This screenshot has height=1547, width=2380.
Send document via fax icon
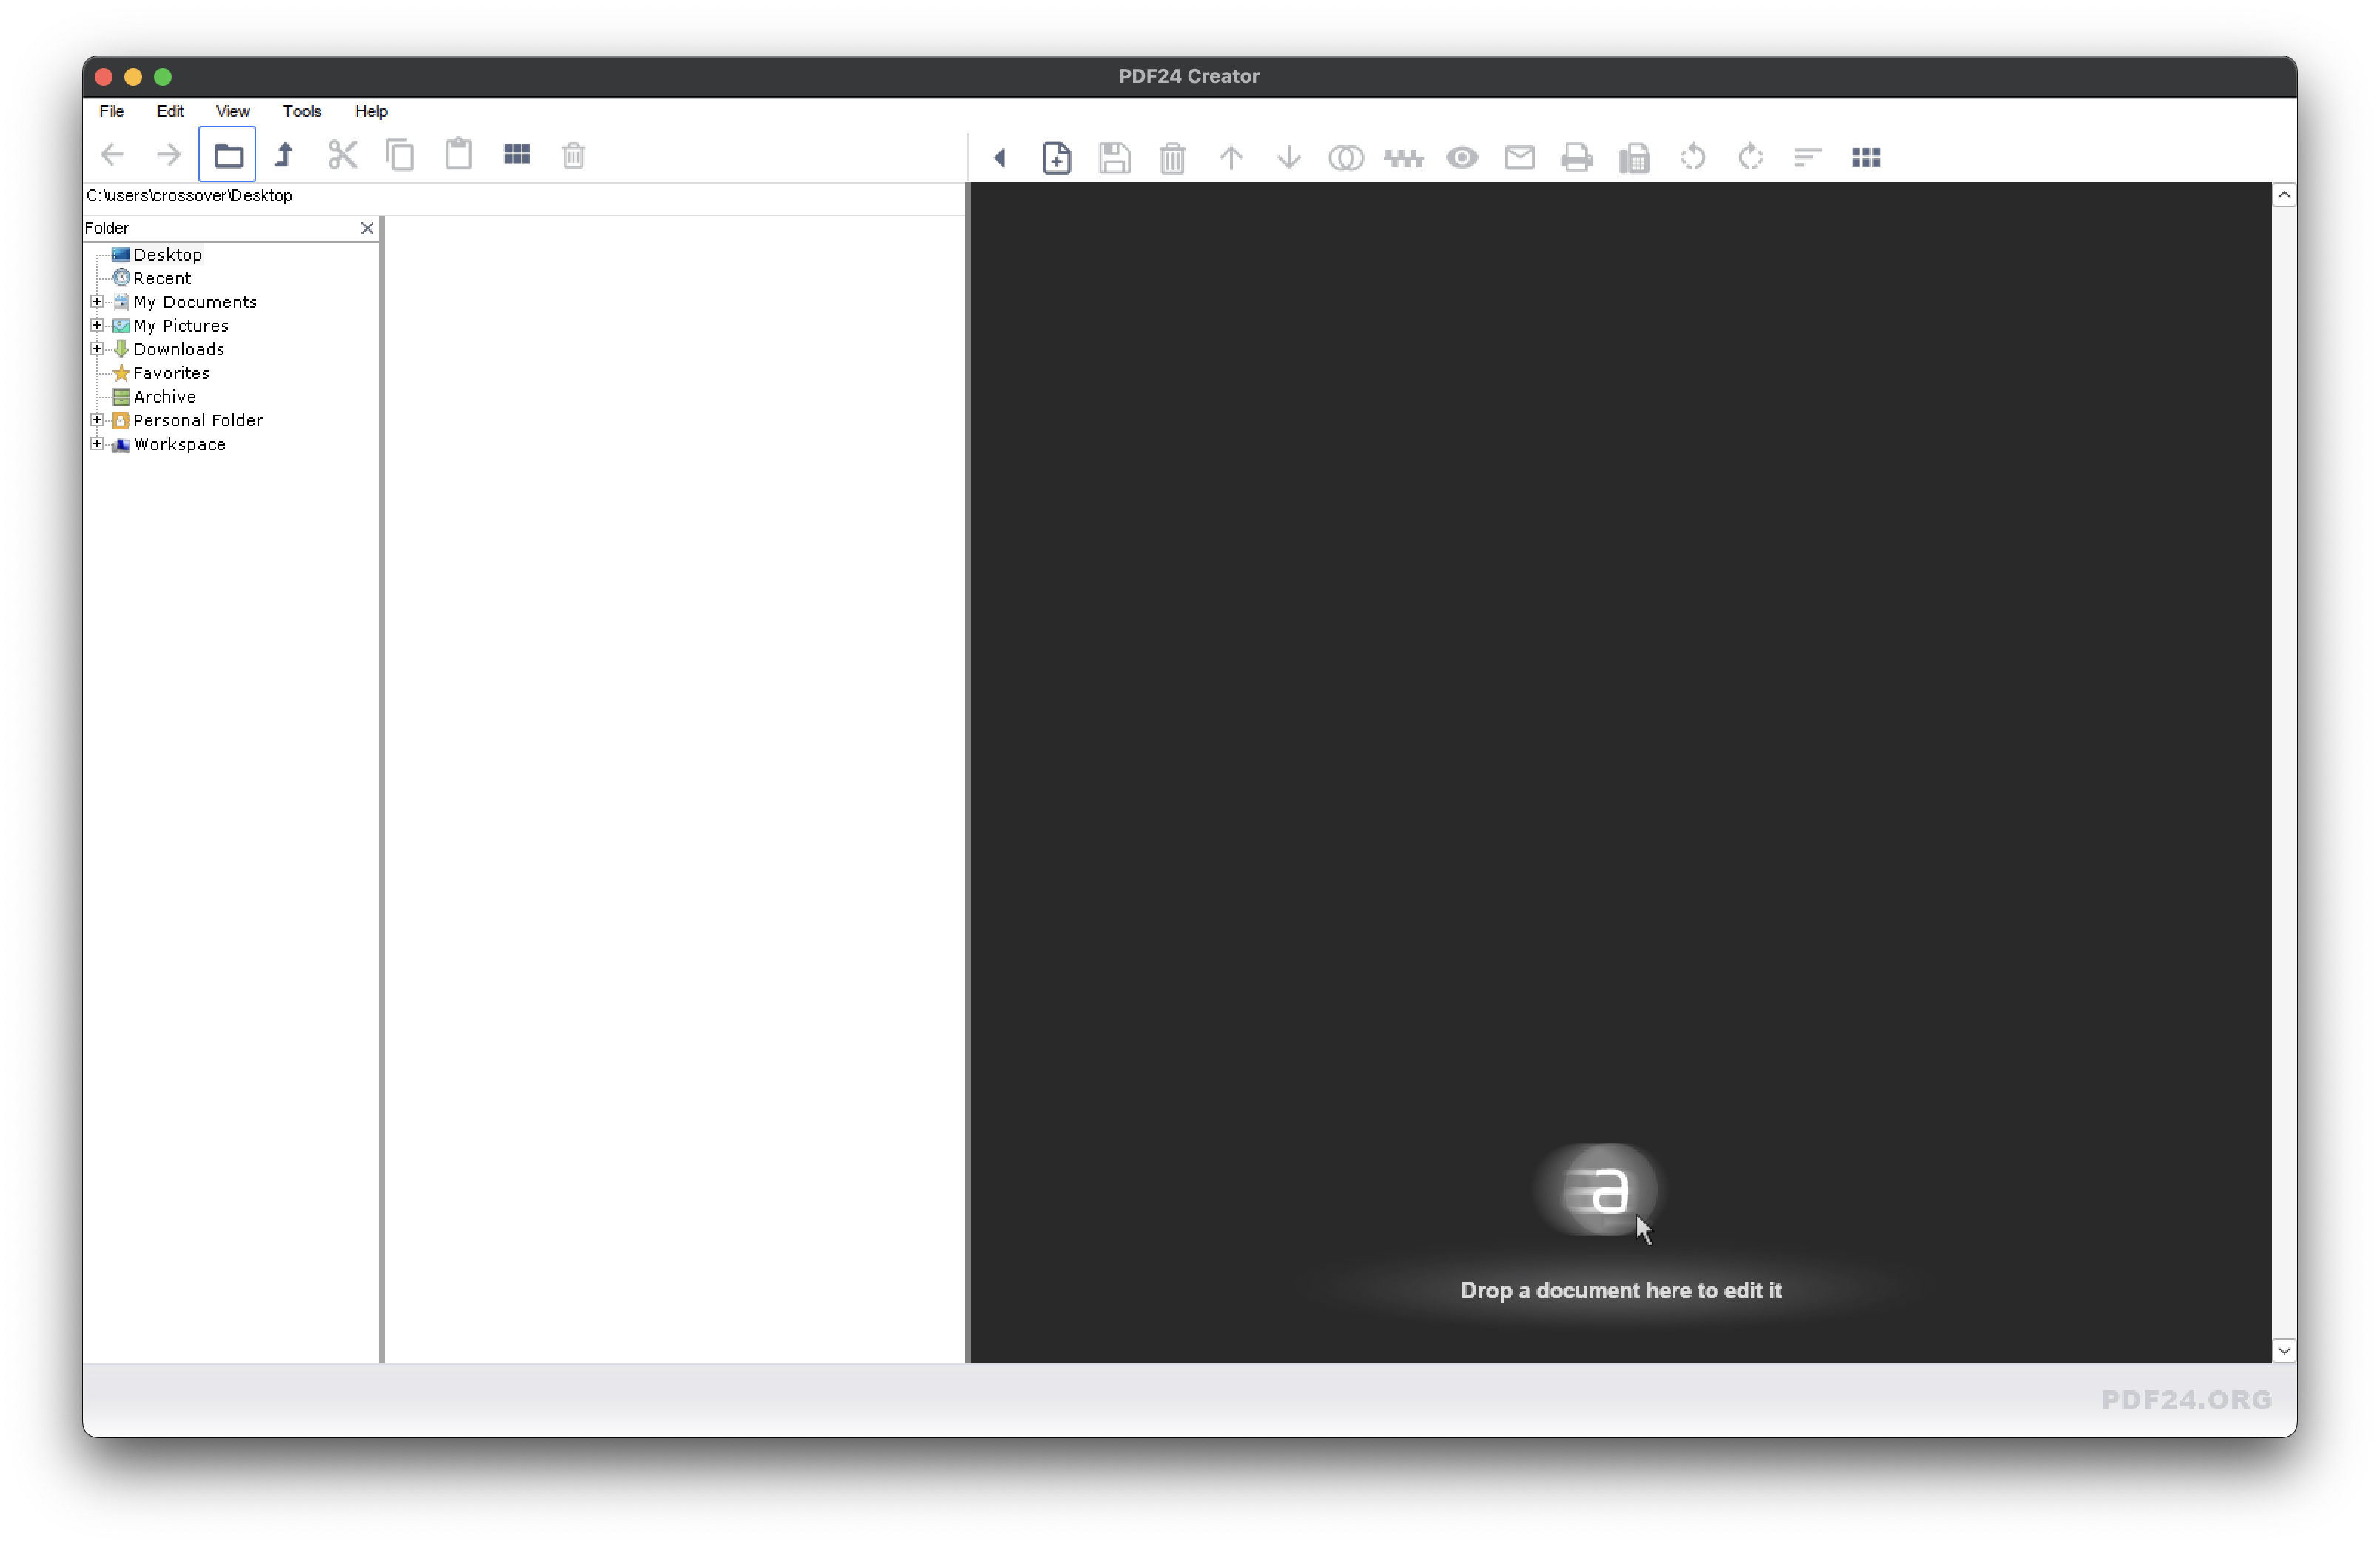point(1634,158)
